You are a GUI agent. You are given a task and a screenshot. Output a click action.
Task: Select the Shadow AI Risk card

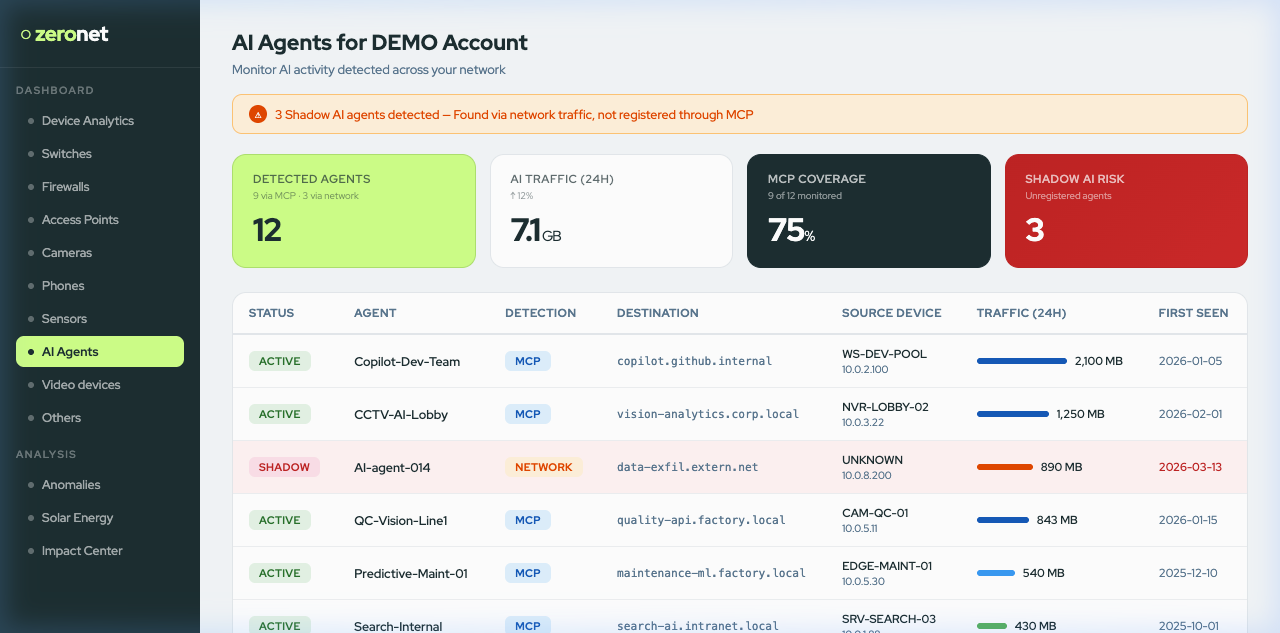(x=1126, y=211)
